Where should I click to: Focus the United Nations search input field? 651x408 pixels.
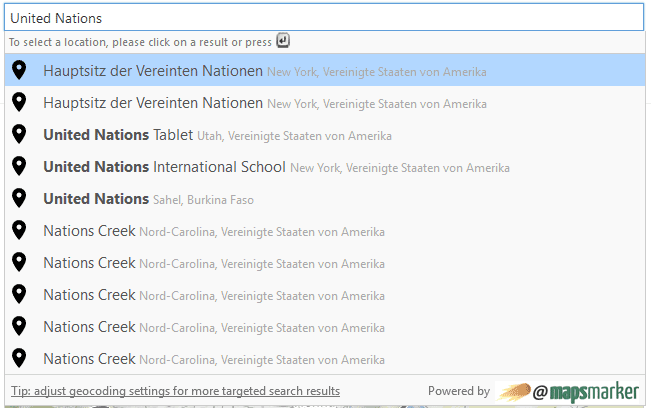324,17
